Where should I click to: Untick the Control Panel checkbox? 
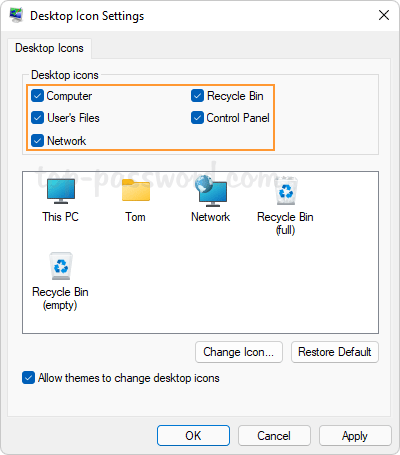[197, 118]
